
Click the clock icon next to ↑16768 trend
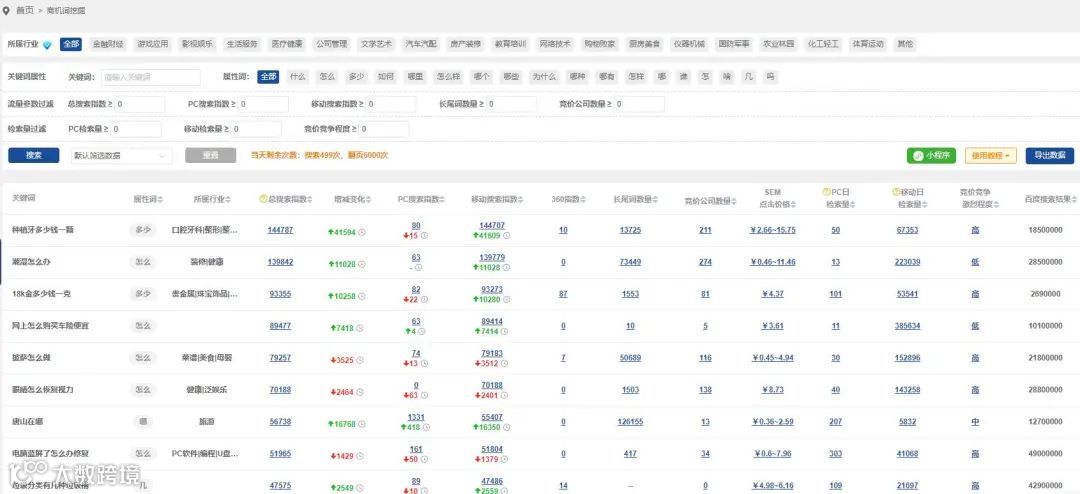[362, 424]
